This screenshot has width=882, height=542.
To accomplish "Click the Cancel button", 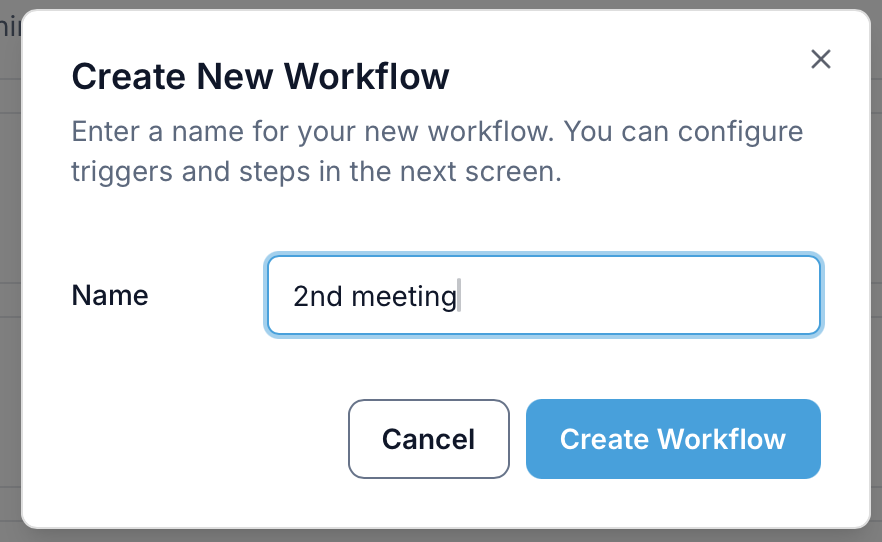I will (428, 439).
